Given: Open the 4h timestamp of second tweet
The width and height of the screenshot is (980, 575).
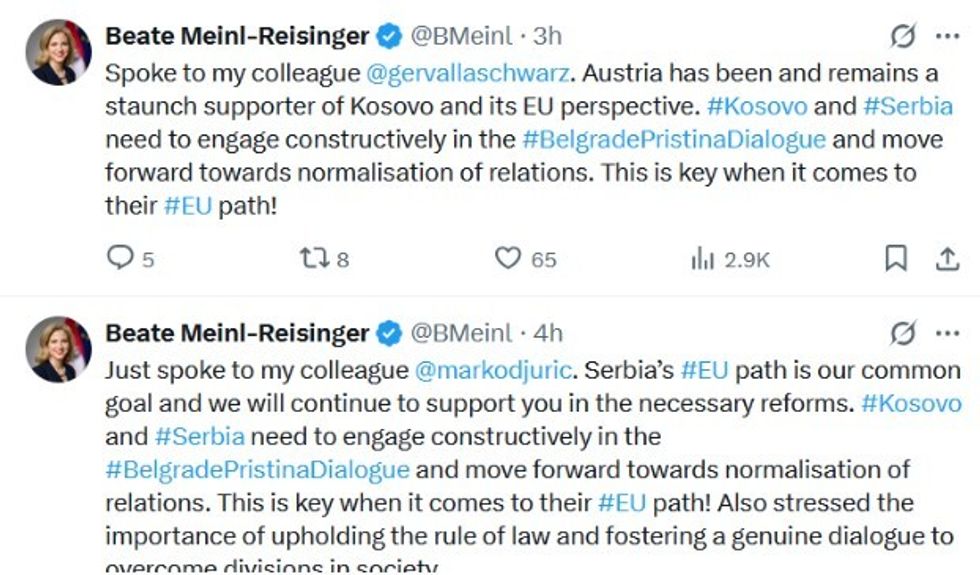Looking at the screenshot, I should [x=547, y=332].
